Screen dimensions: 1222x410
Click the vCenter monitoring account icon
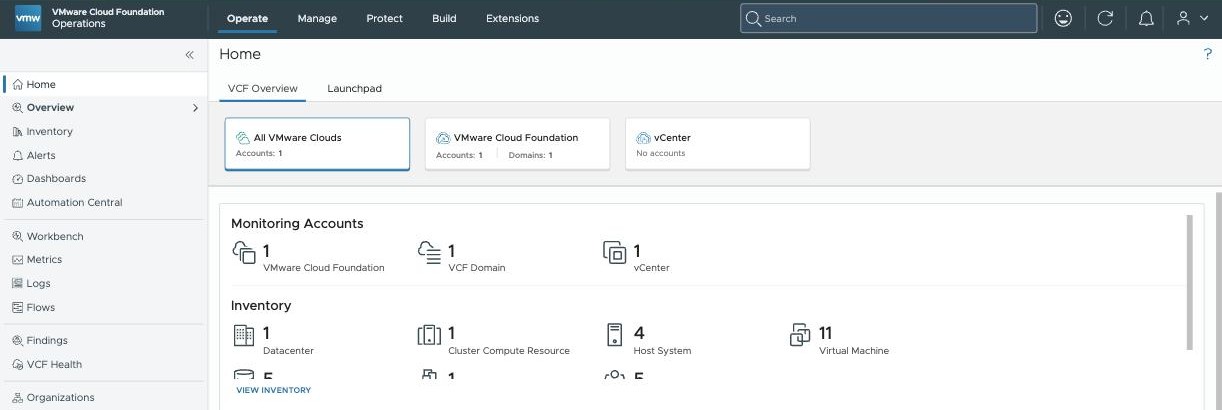tap(615, 253)
